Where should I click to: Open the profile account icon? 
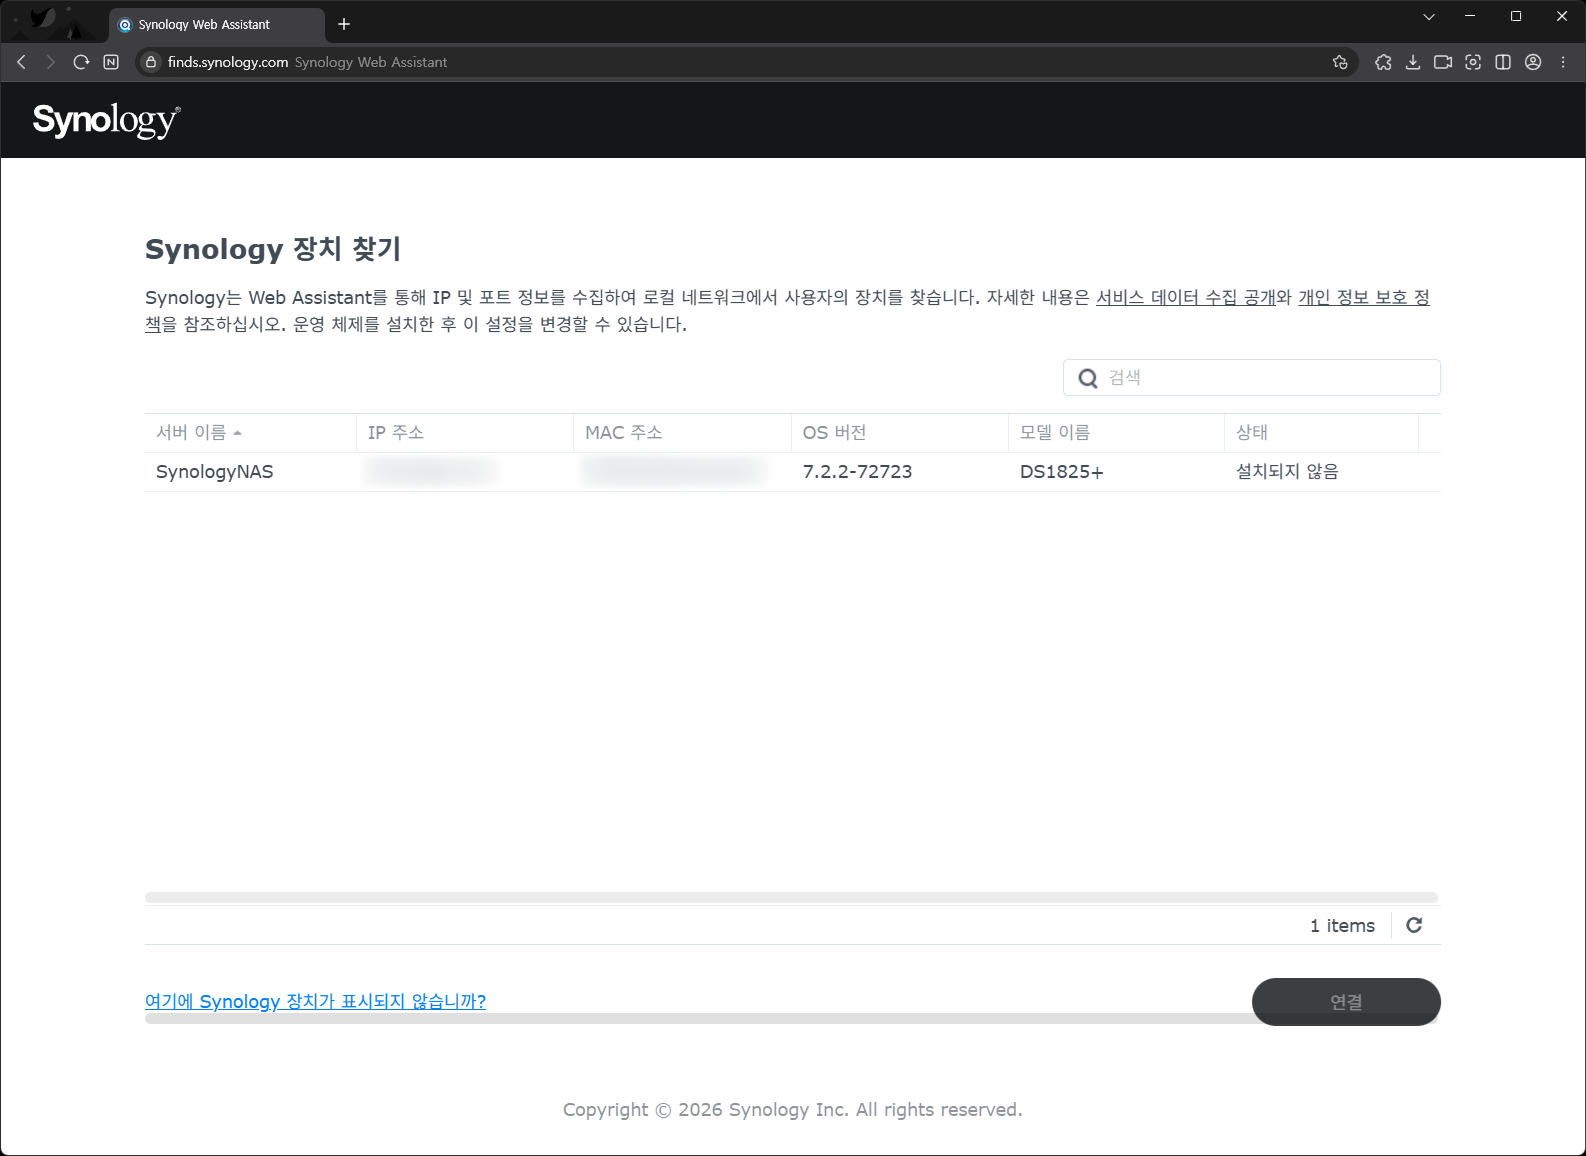pos(1533,62)
